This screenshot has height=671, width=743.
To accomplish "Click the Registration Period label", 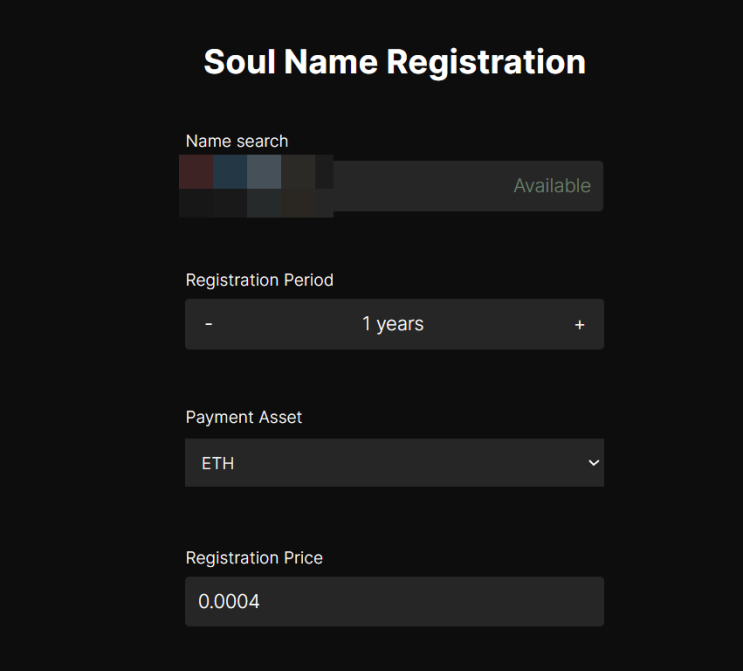I will click(x=259, y=280).
